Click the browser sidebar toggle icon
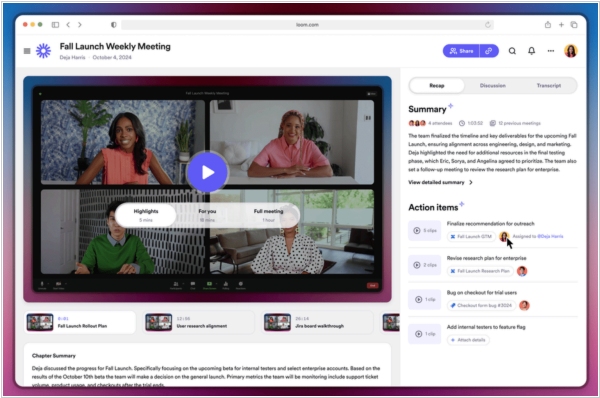This screenshot has height=398, width=600. (x=55, y=24)
